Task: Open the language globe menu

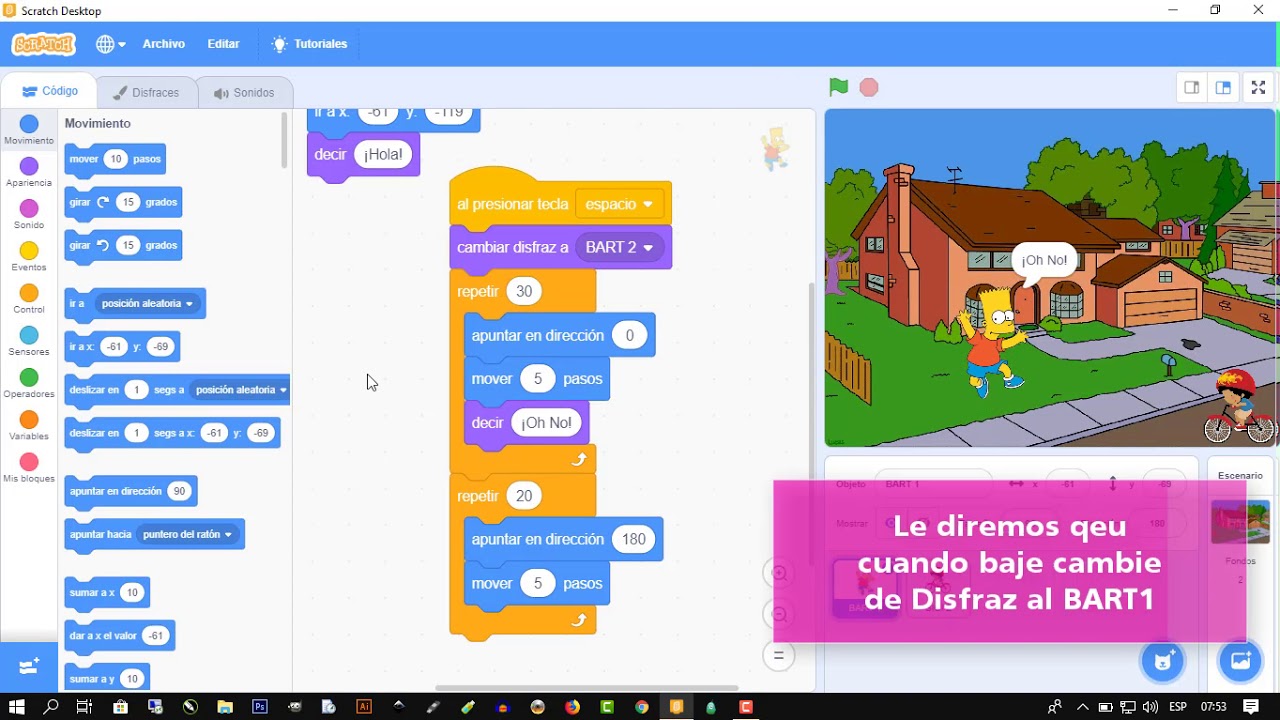Action: pyautogui.click(x=110, y=44)
